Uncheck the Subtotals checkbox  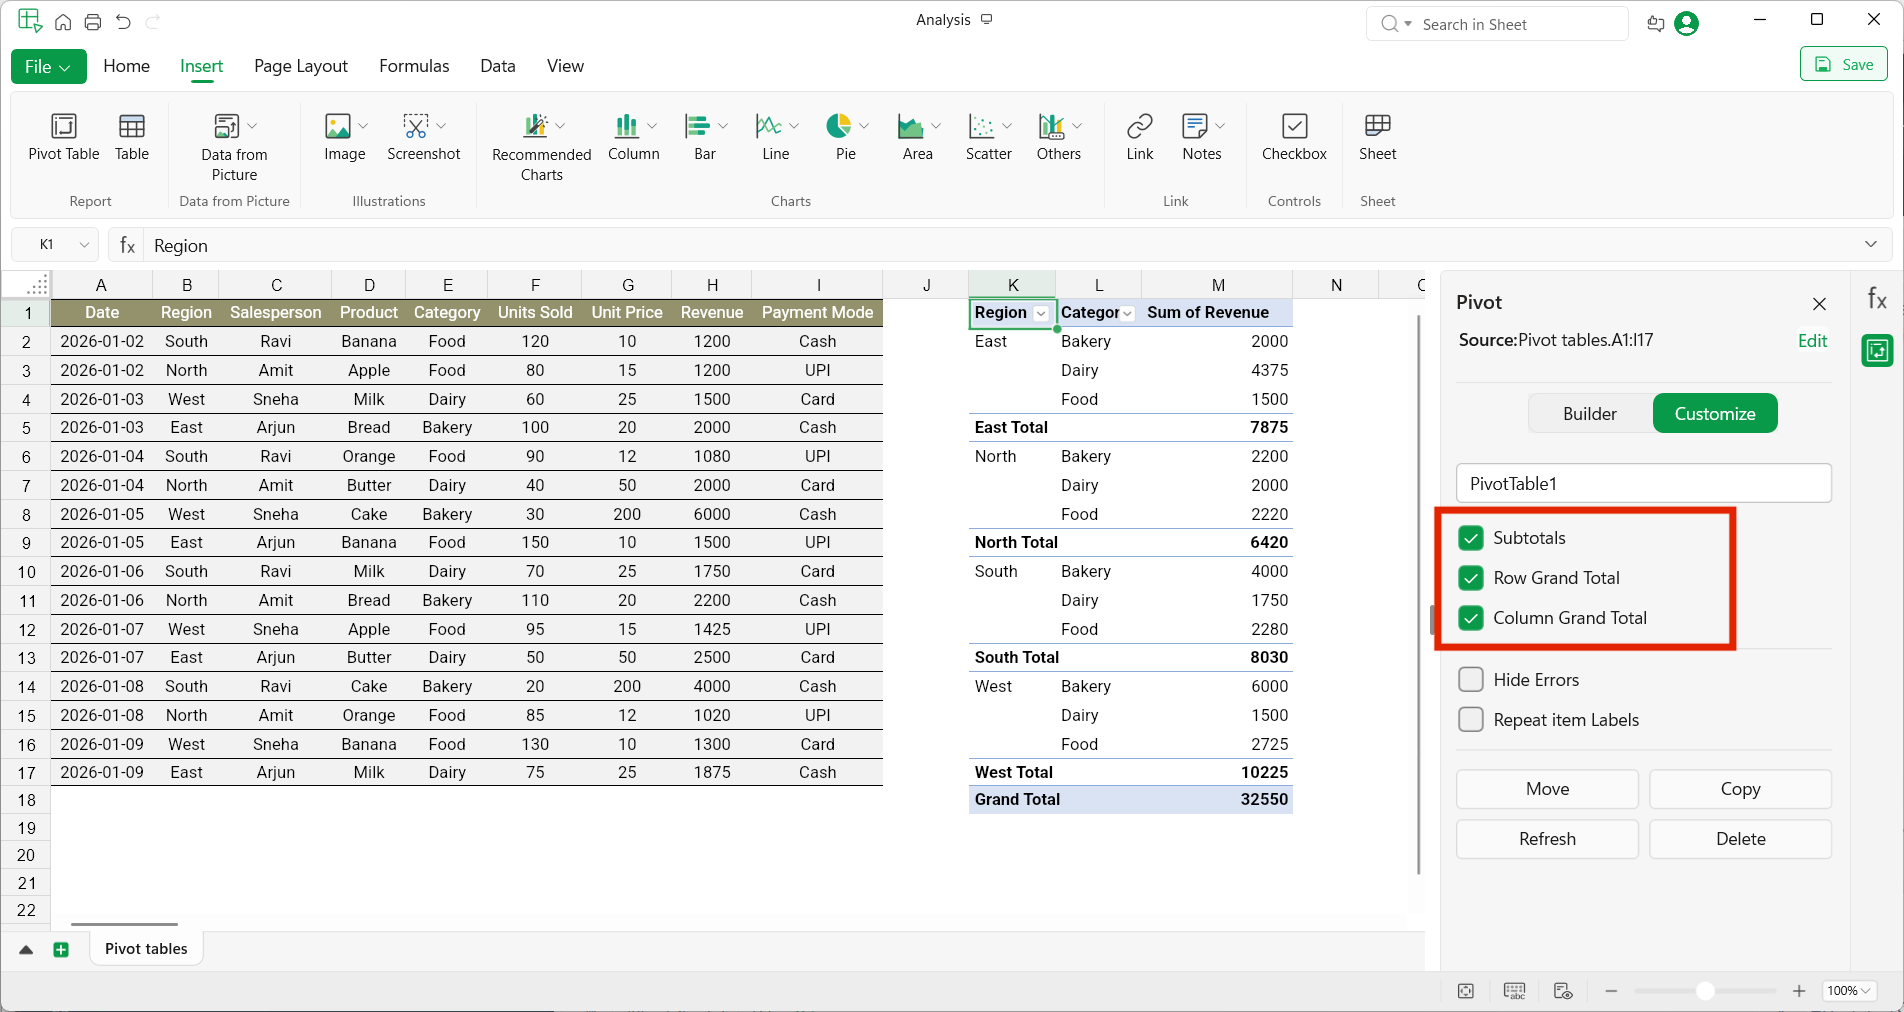(1471, 538)
